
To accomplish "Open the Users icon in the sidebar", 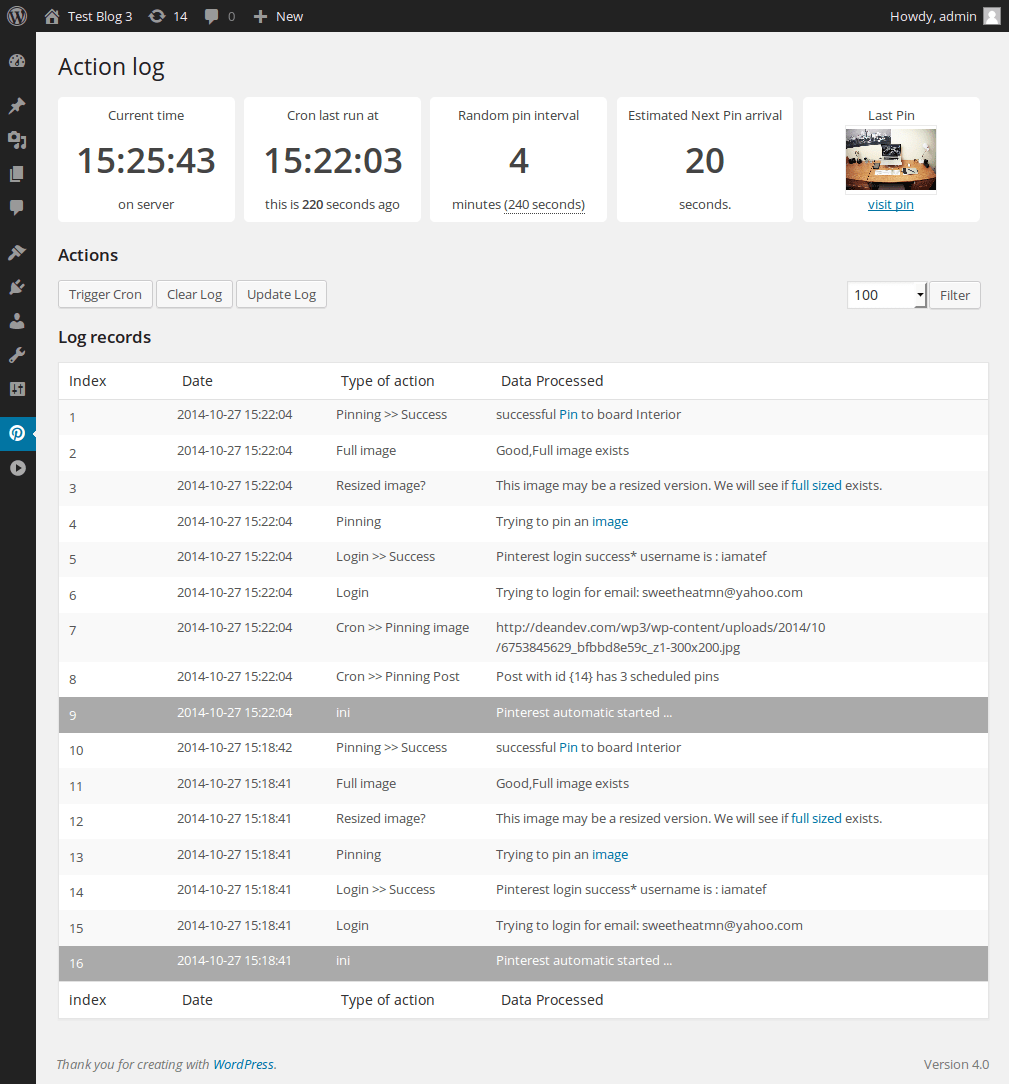I will click(x=17, y=320).
